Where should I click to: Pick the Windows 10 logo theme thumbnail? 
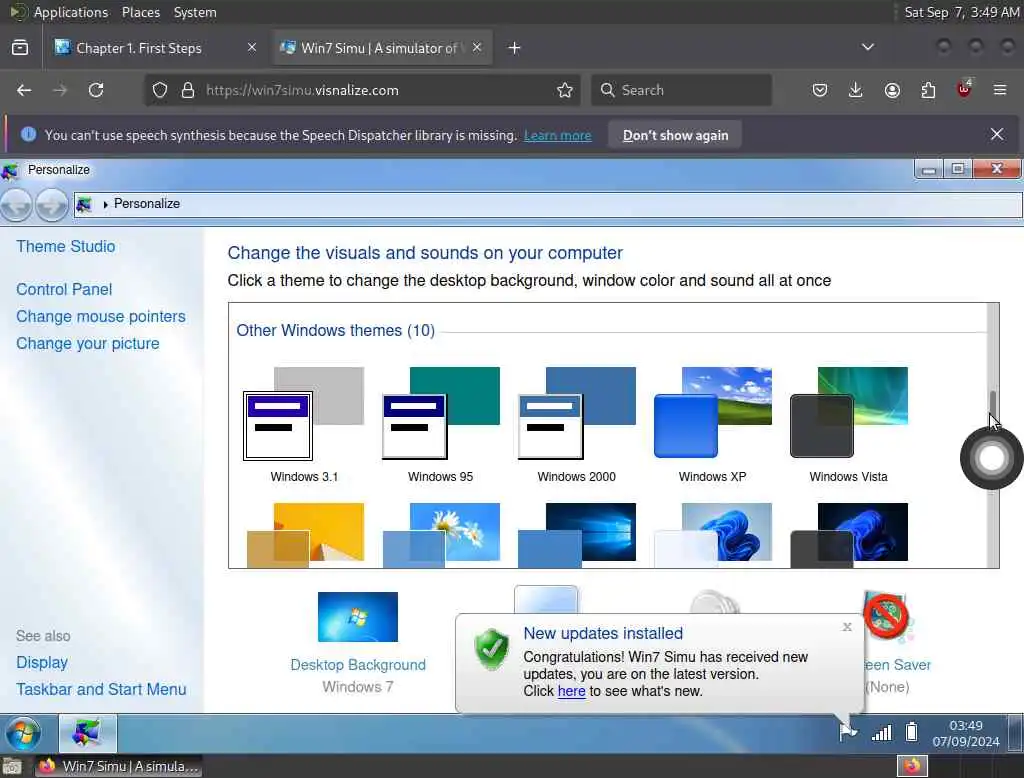pyautogui.click(x=577, y=534)
